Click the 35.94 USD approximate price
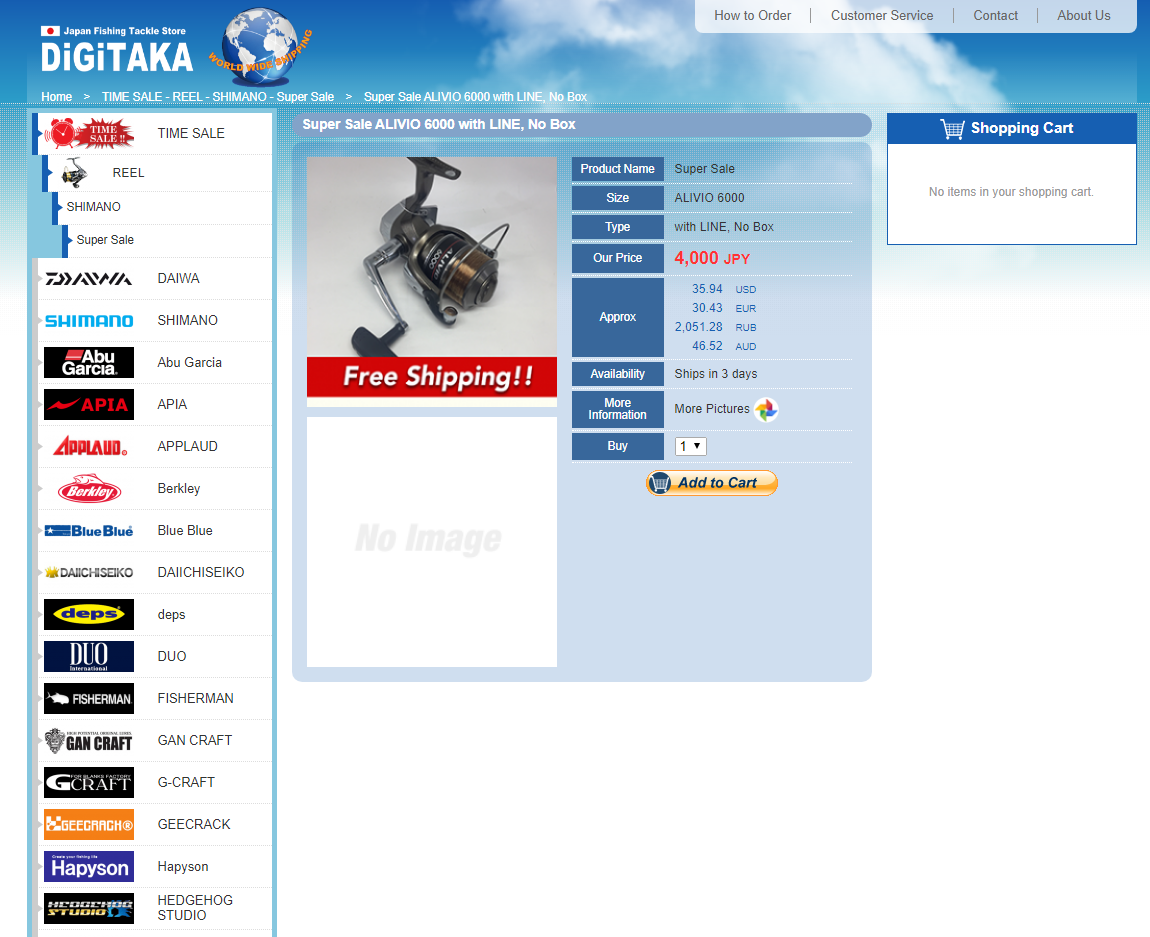1150x937 pixels. 723,289
